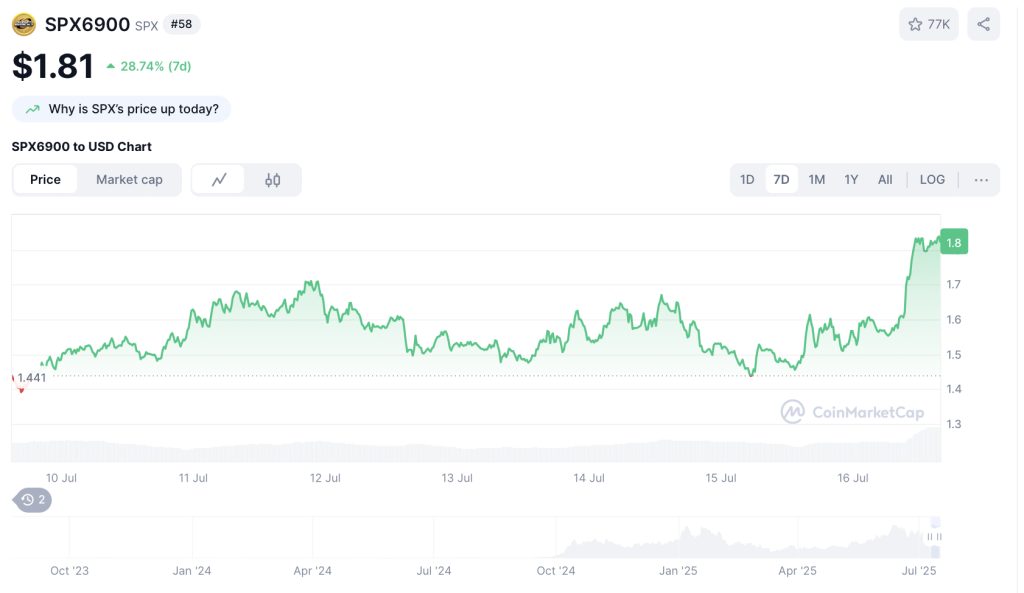The image size is (1024, 593).
Task: Click the 16 Jul date on the axis
Action: click(853, 478)
